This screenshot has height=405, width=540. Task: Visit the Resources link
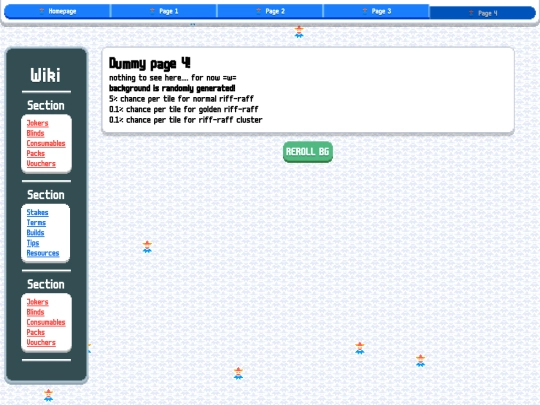43,253
